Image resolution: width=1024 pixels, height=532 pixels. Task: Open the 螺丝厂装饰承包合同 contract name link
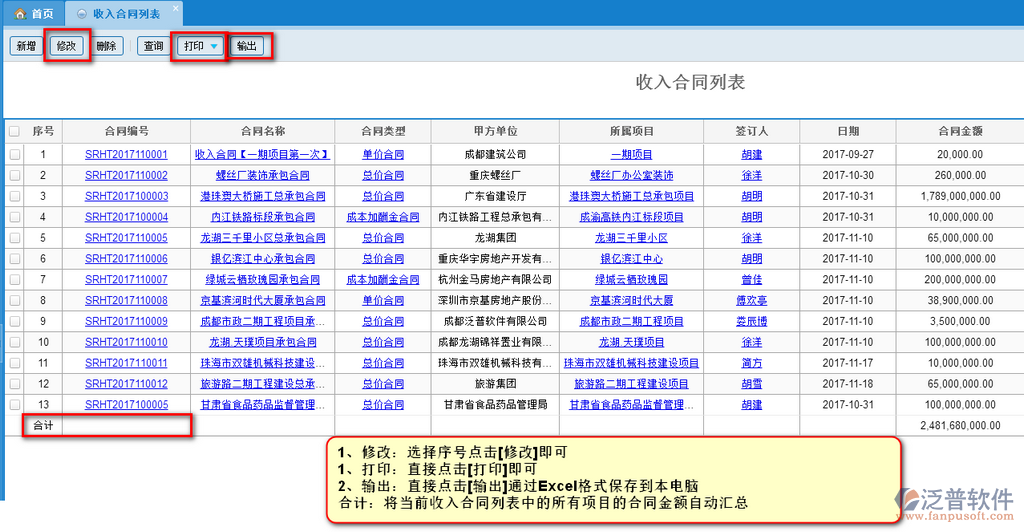coord(262,176)
